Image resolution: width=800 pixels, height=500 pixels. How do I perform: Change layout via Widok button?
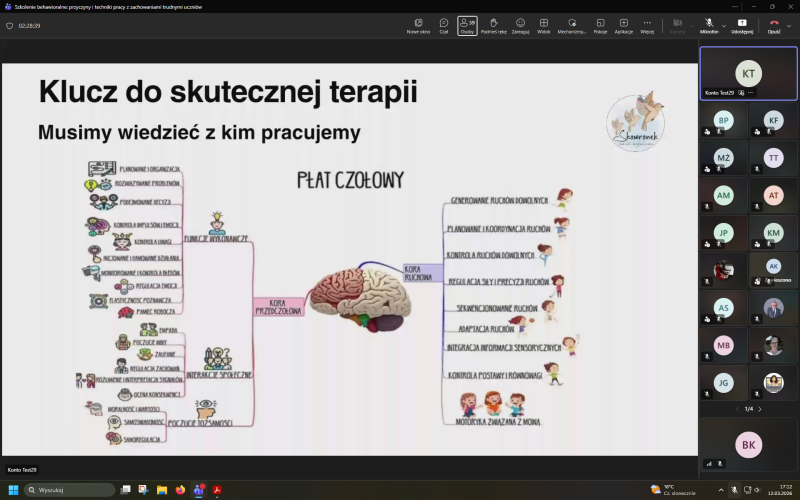point(544,25)
